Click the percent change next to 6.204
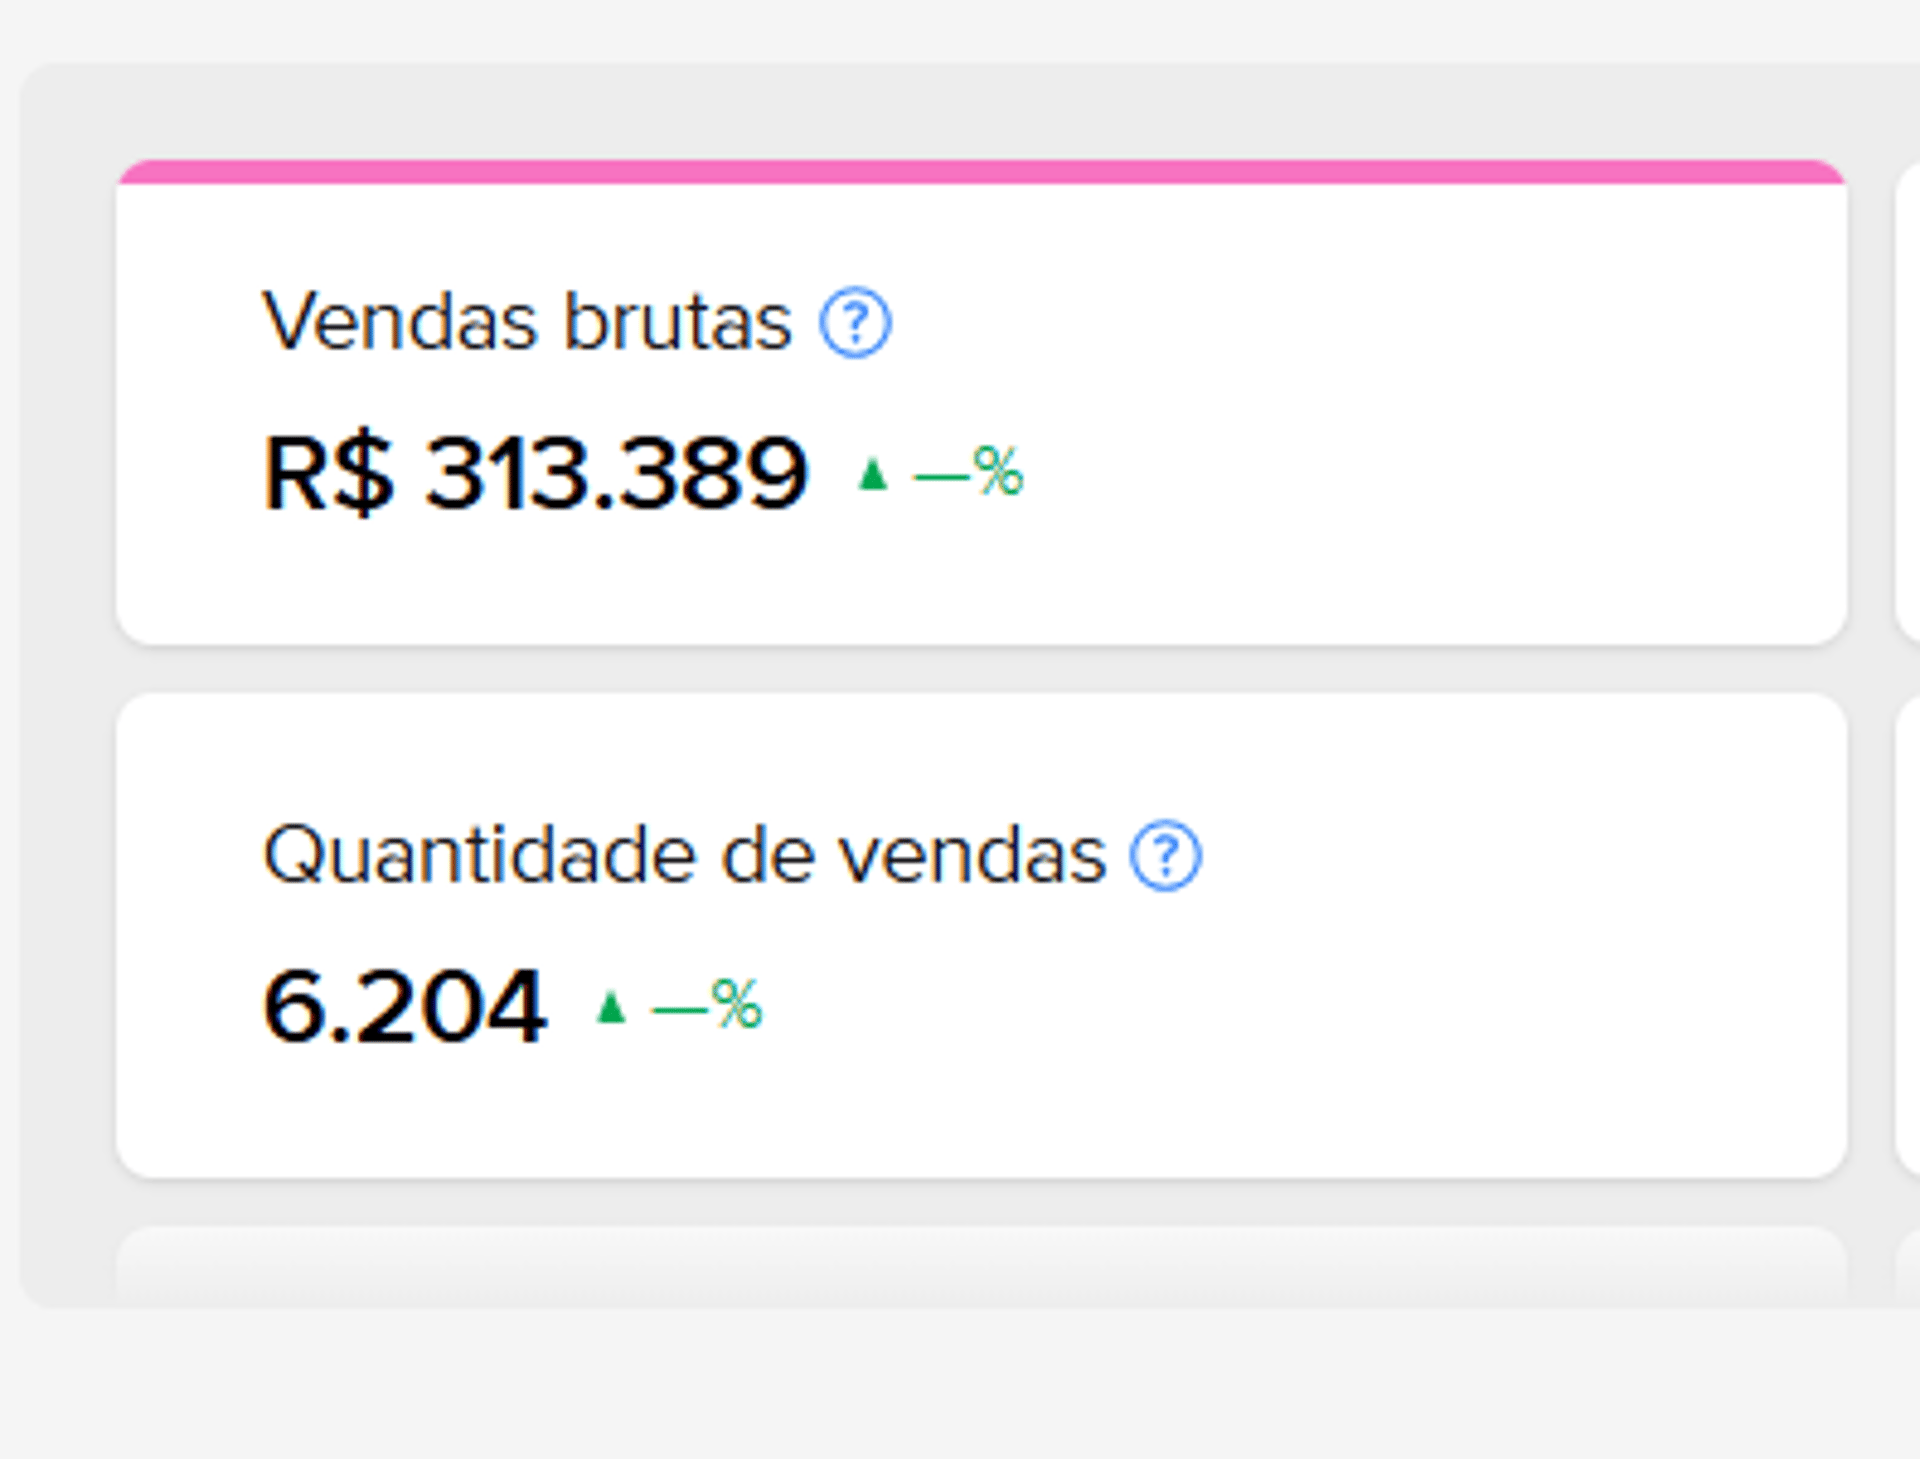The height and width of the screenshot is (1459, 1920). 707,1005
